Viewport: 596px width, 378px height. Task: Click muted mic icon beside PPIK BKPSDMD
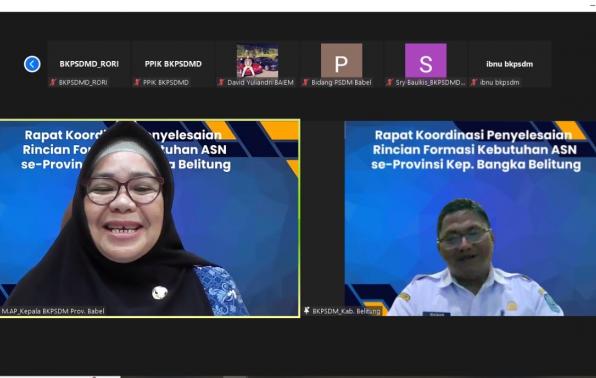coord(137,82)
